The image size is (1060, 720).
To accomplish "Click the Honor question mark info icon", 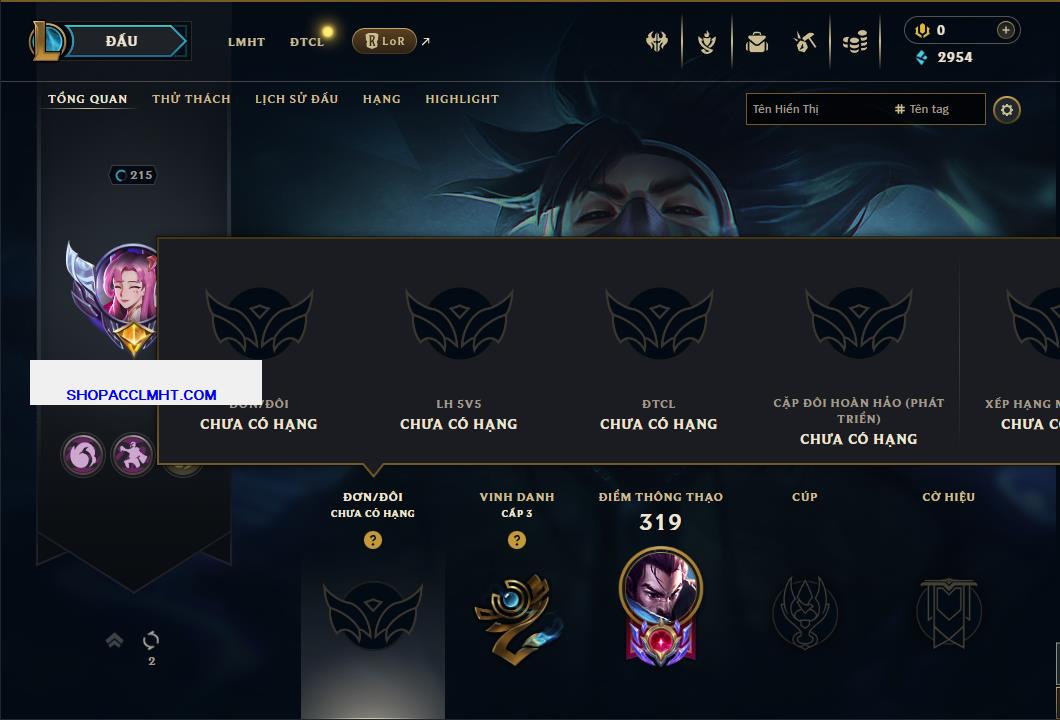I will (516, 539).
